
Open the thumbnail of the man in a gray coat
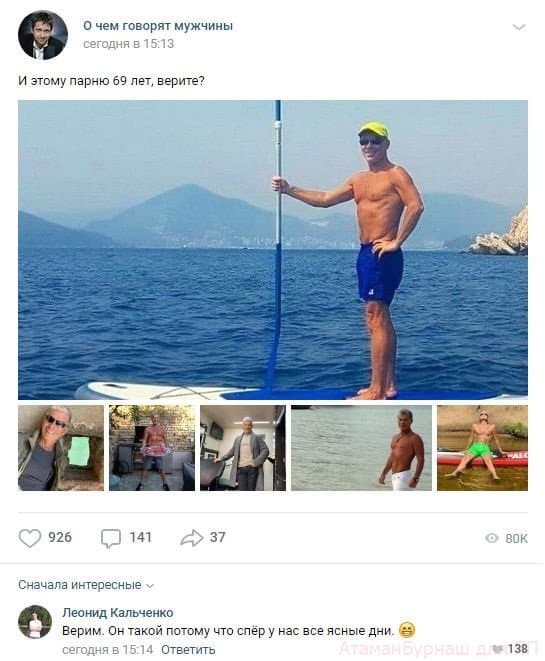(243, 448)
